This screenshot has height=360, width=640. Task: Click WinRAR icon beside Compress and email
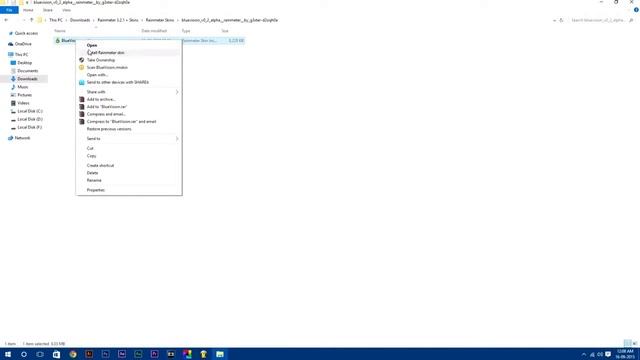82,114
